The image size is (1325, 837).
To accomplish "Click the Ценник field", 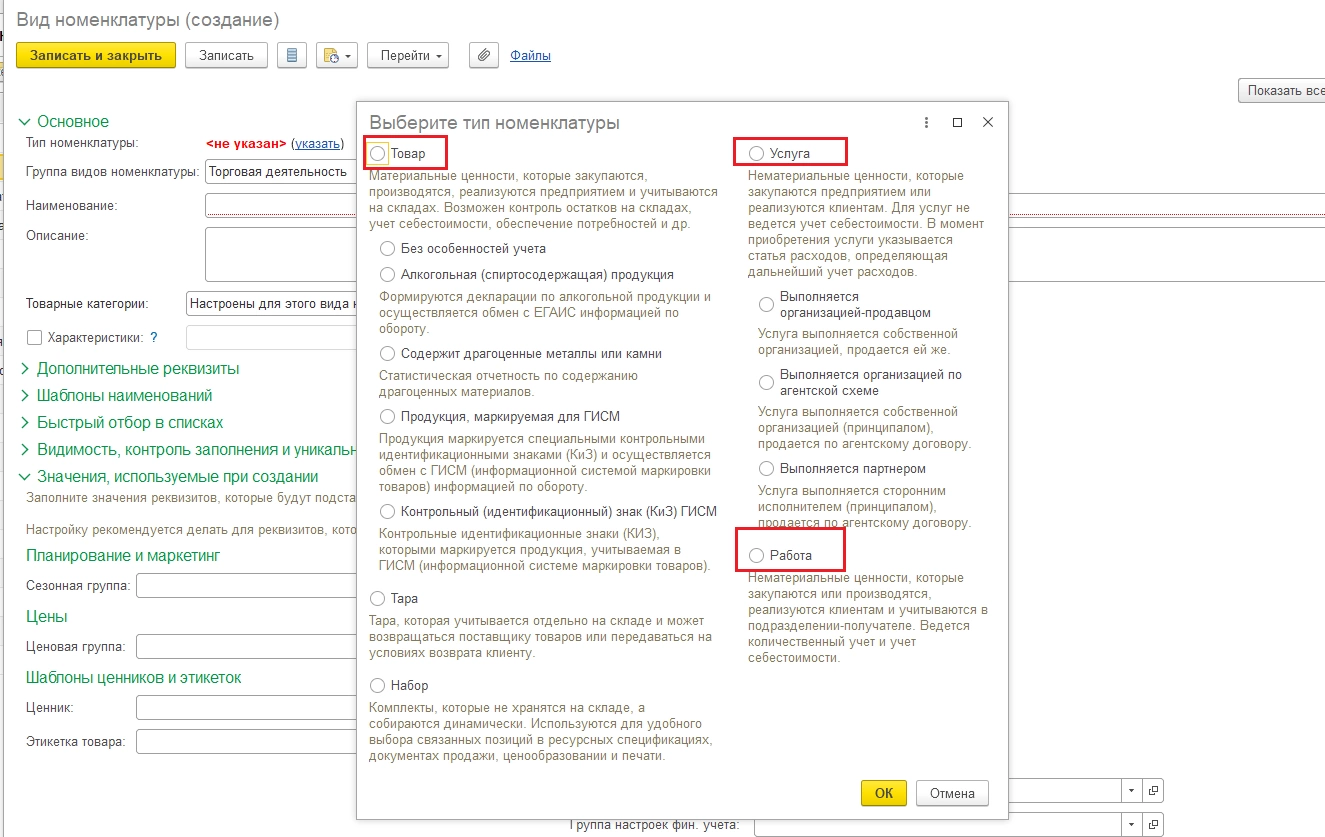I will click(x=246, y=708).
